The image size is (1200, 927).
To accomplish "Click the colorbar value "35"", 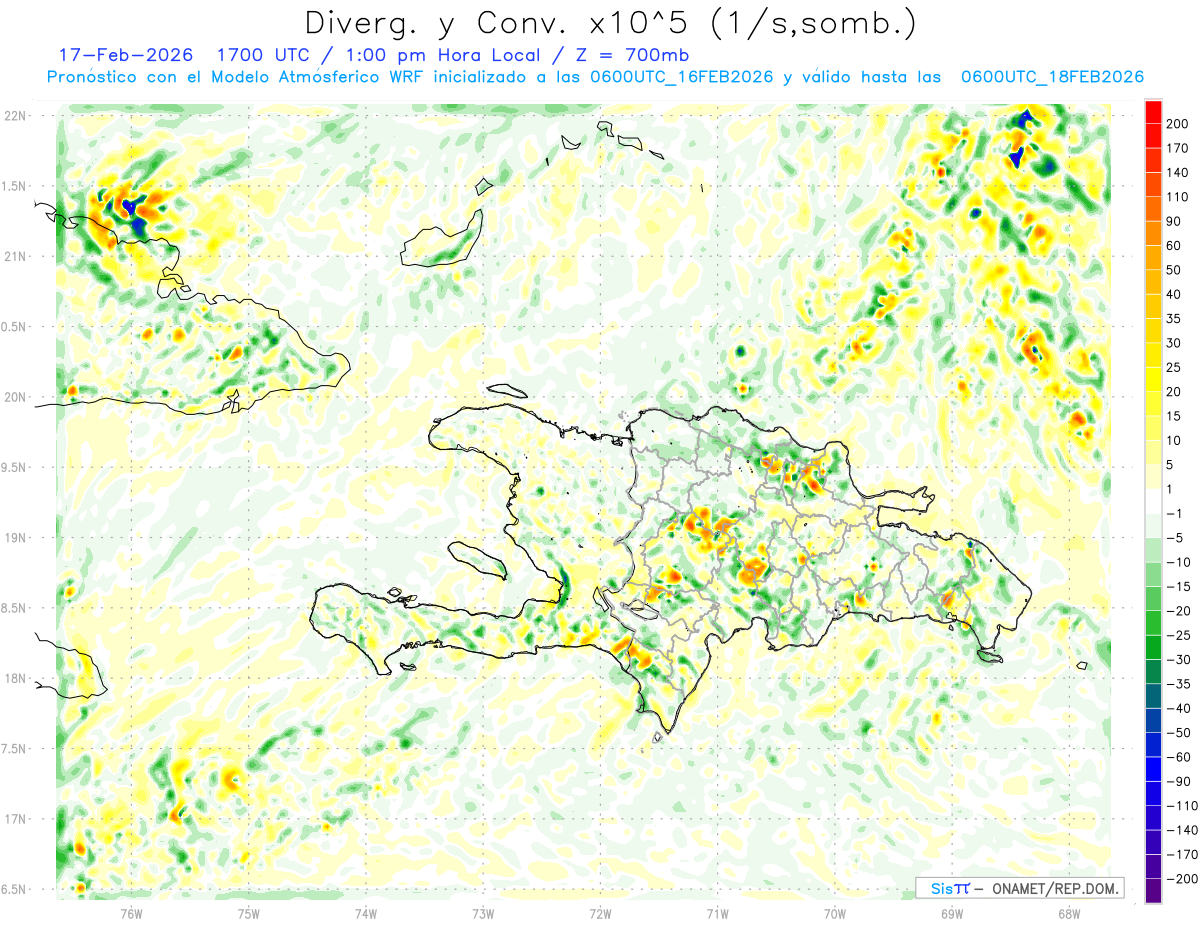I will [x=1174, y=319].
